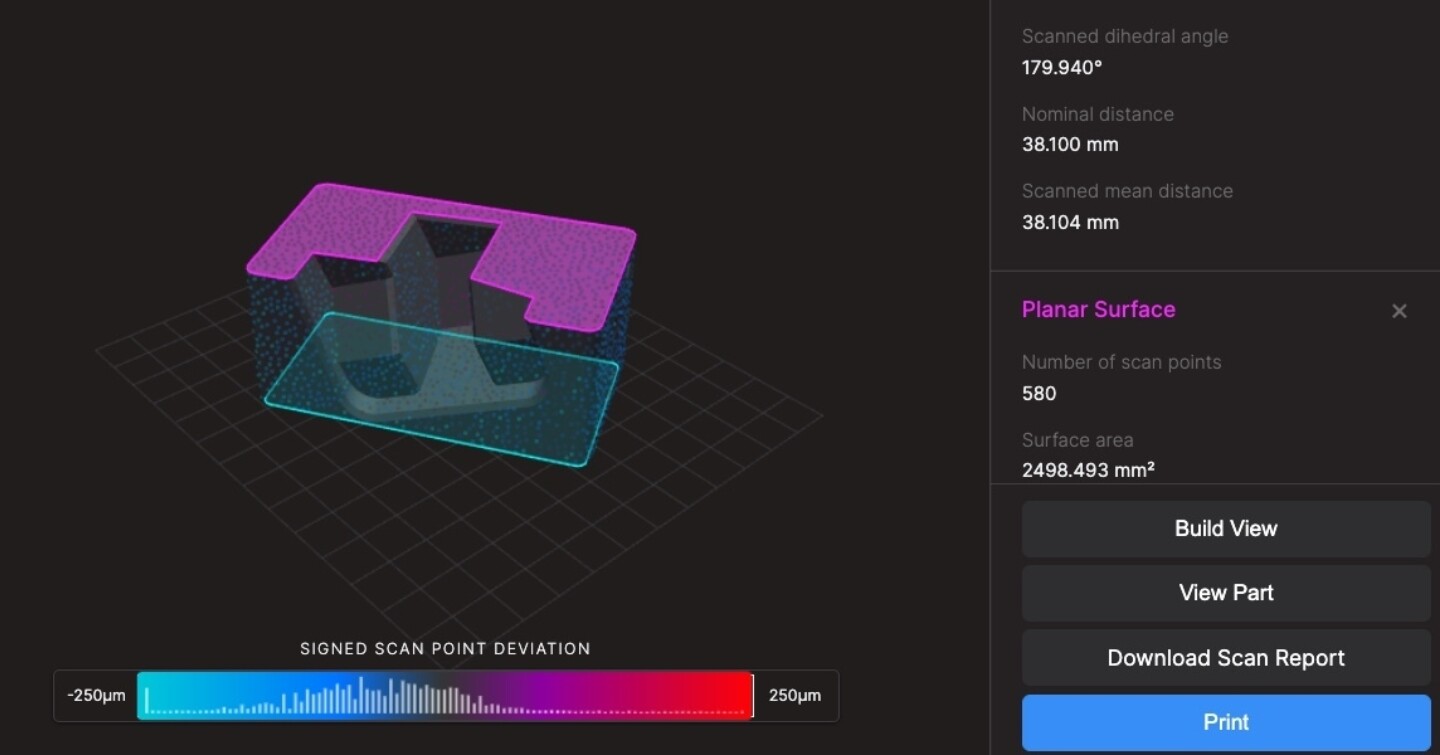Click the Planar Surface heading

click(1098, 310)
